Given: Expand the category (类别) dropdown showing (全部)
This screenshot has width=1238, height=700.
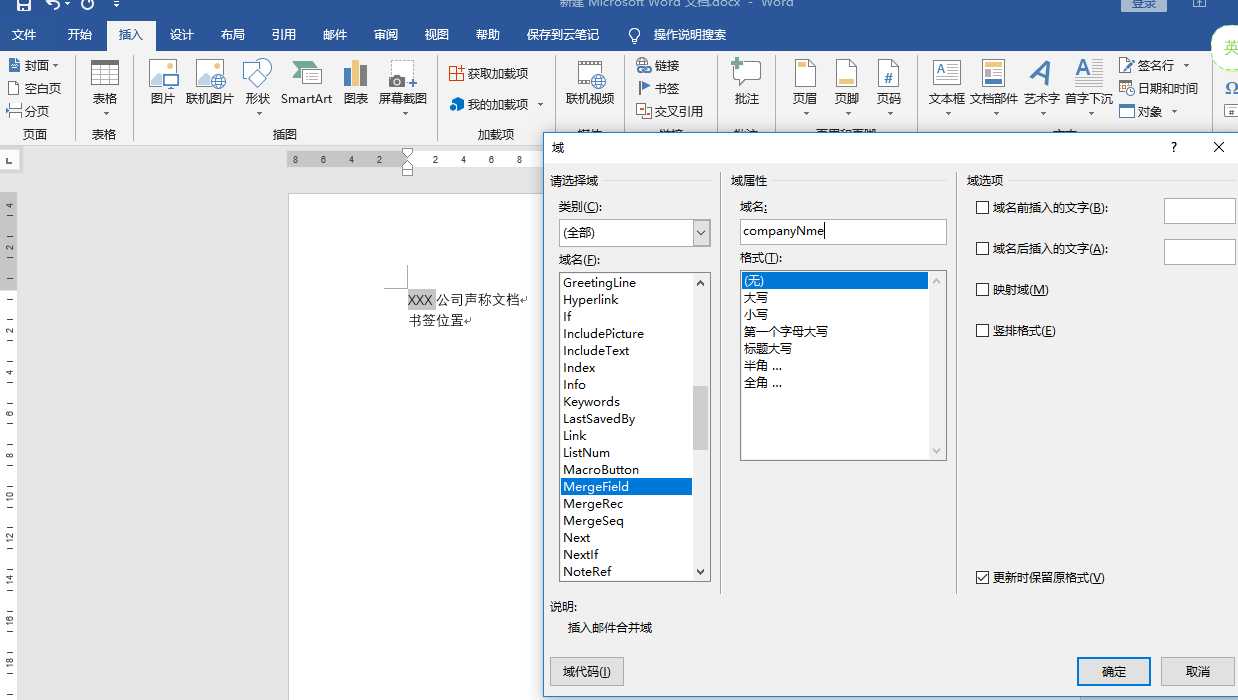Looking at the screenshot, I should [x=701, y=233].
